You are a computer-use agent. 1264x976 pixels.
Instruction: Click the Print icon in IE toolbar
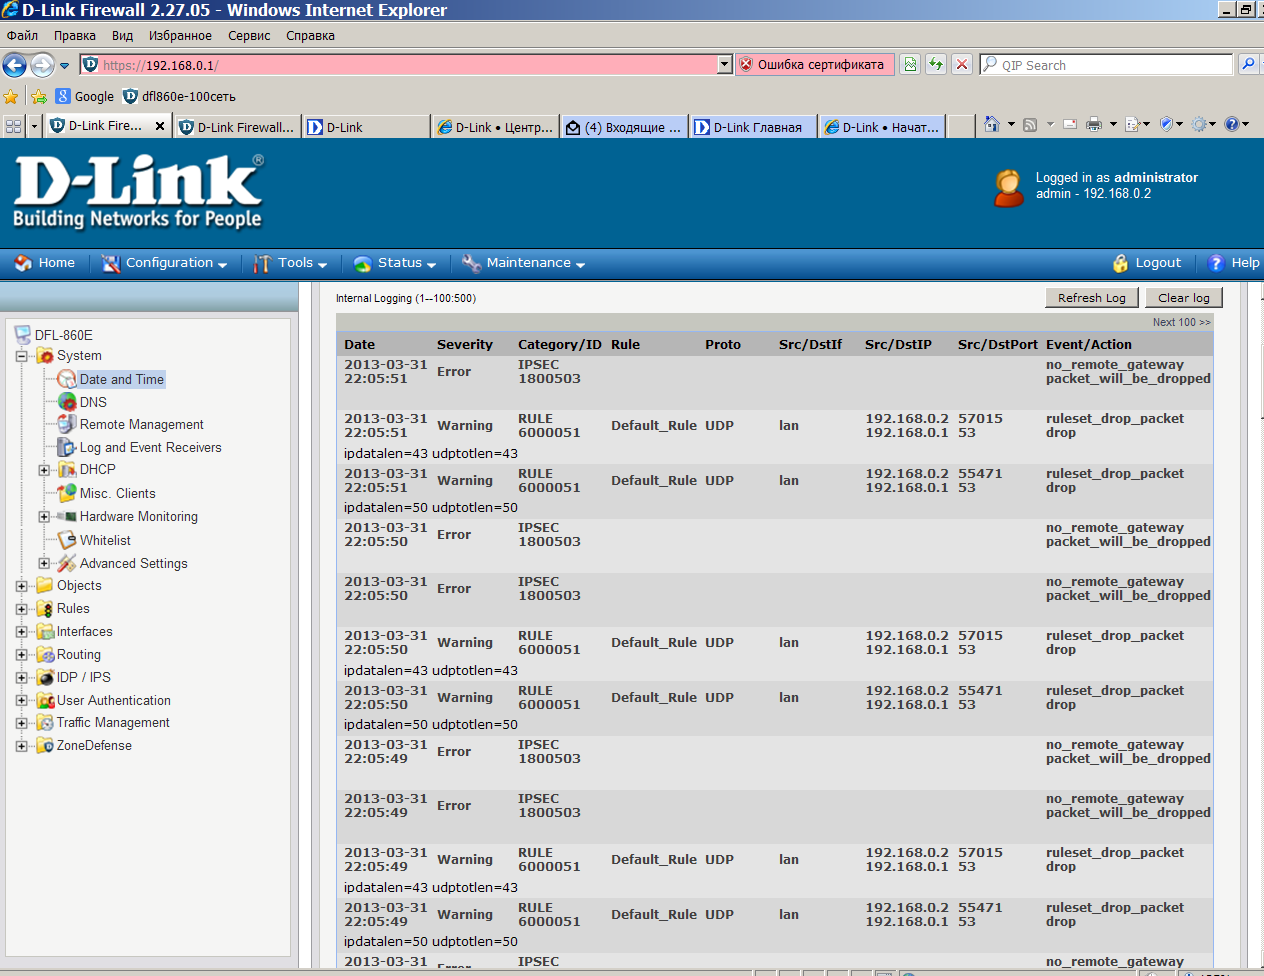(1094, 124)
